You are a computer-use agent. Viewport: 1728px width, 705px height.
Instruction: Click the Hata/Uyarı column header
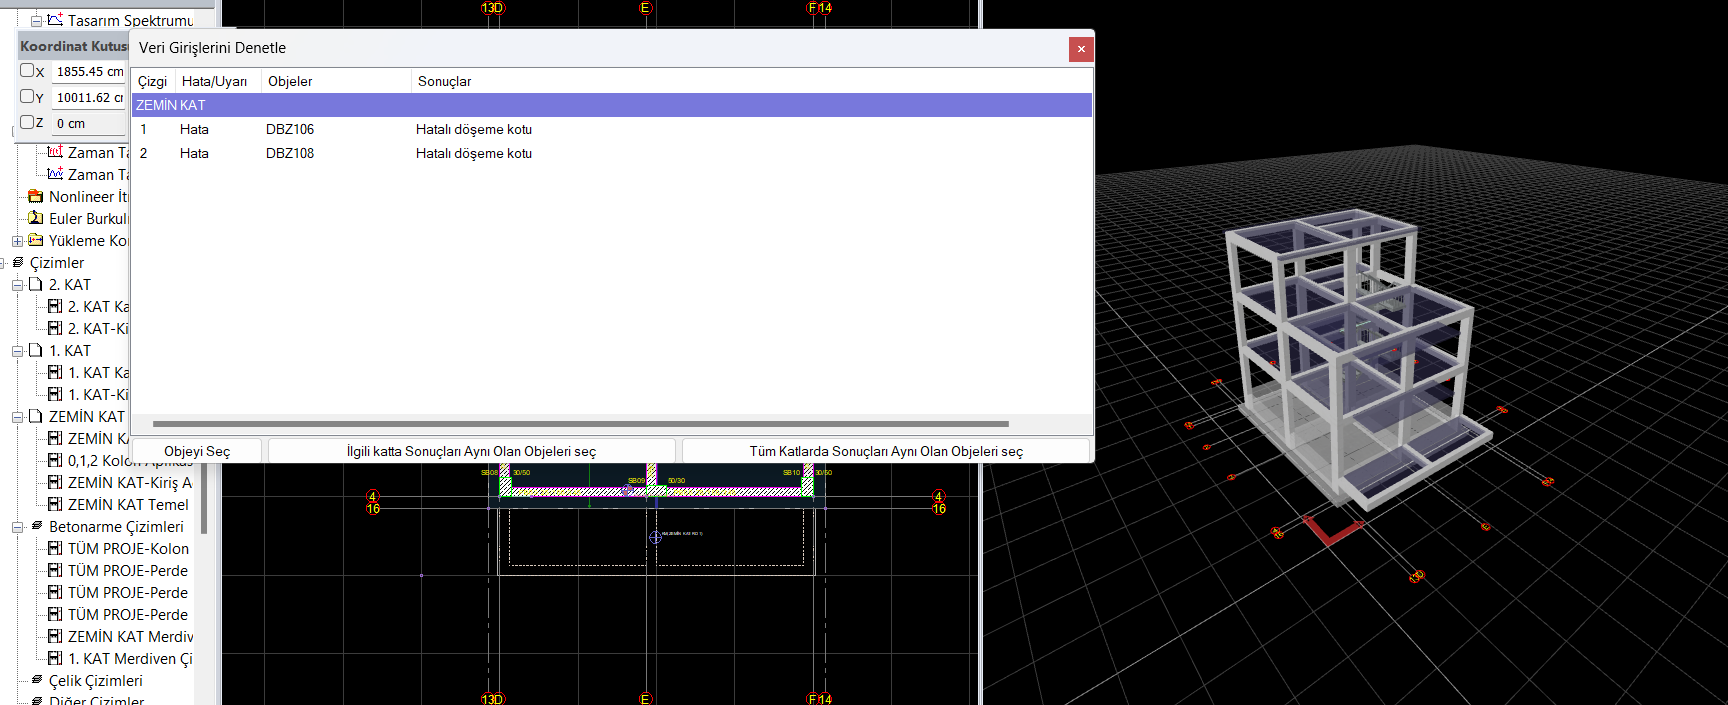coord(218,81)
